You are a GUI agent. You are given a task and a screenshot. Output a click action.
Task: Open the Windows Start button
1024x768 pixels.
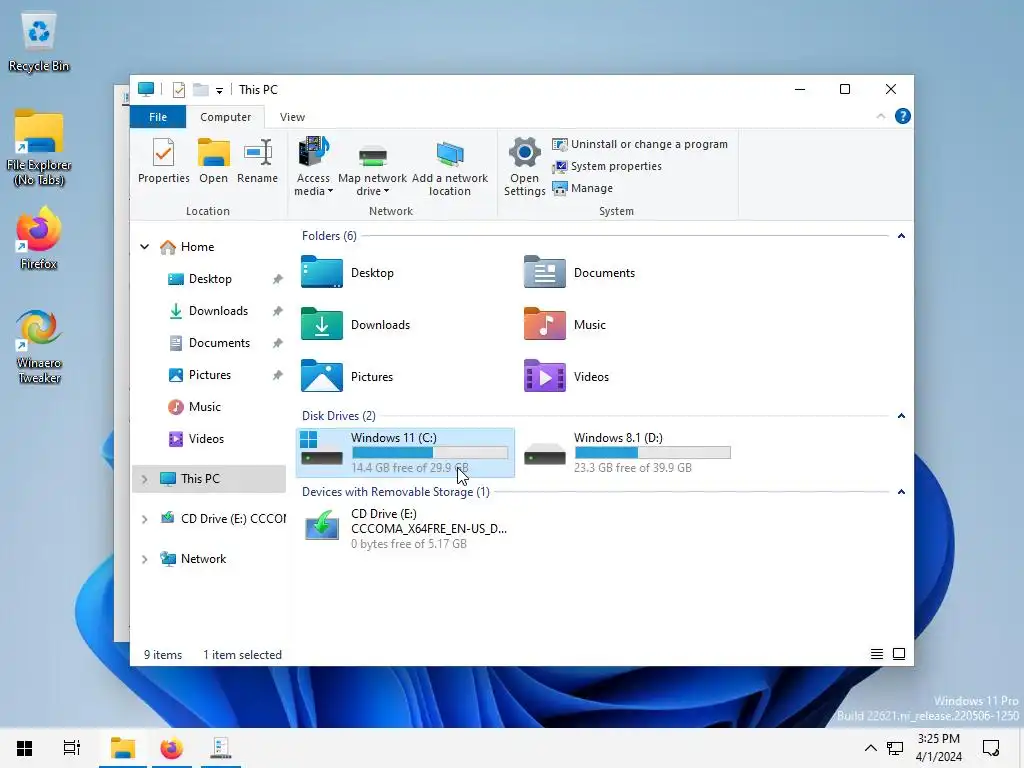click(25, 748)
